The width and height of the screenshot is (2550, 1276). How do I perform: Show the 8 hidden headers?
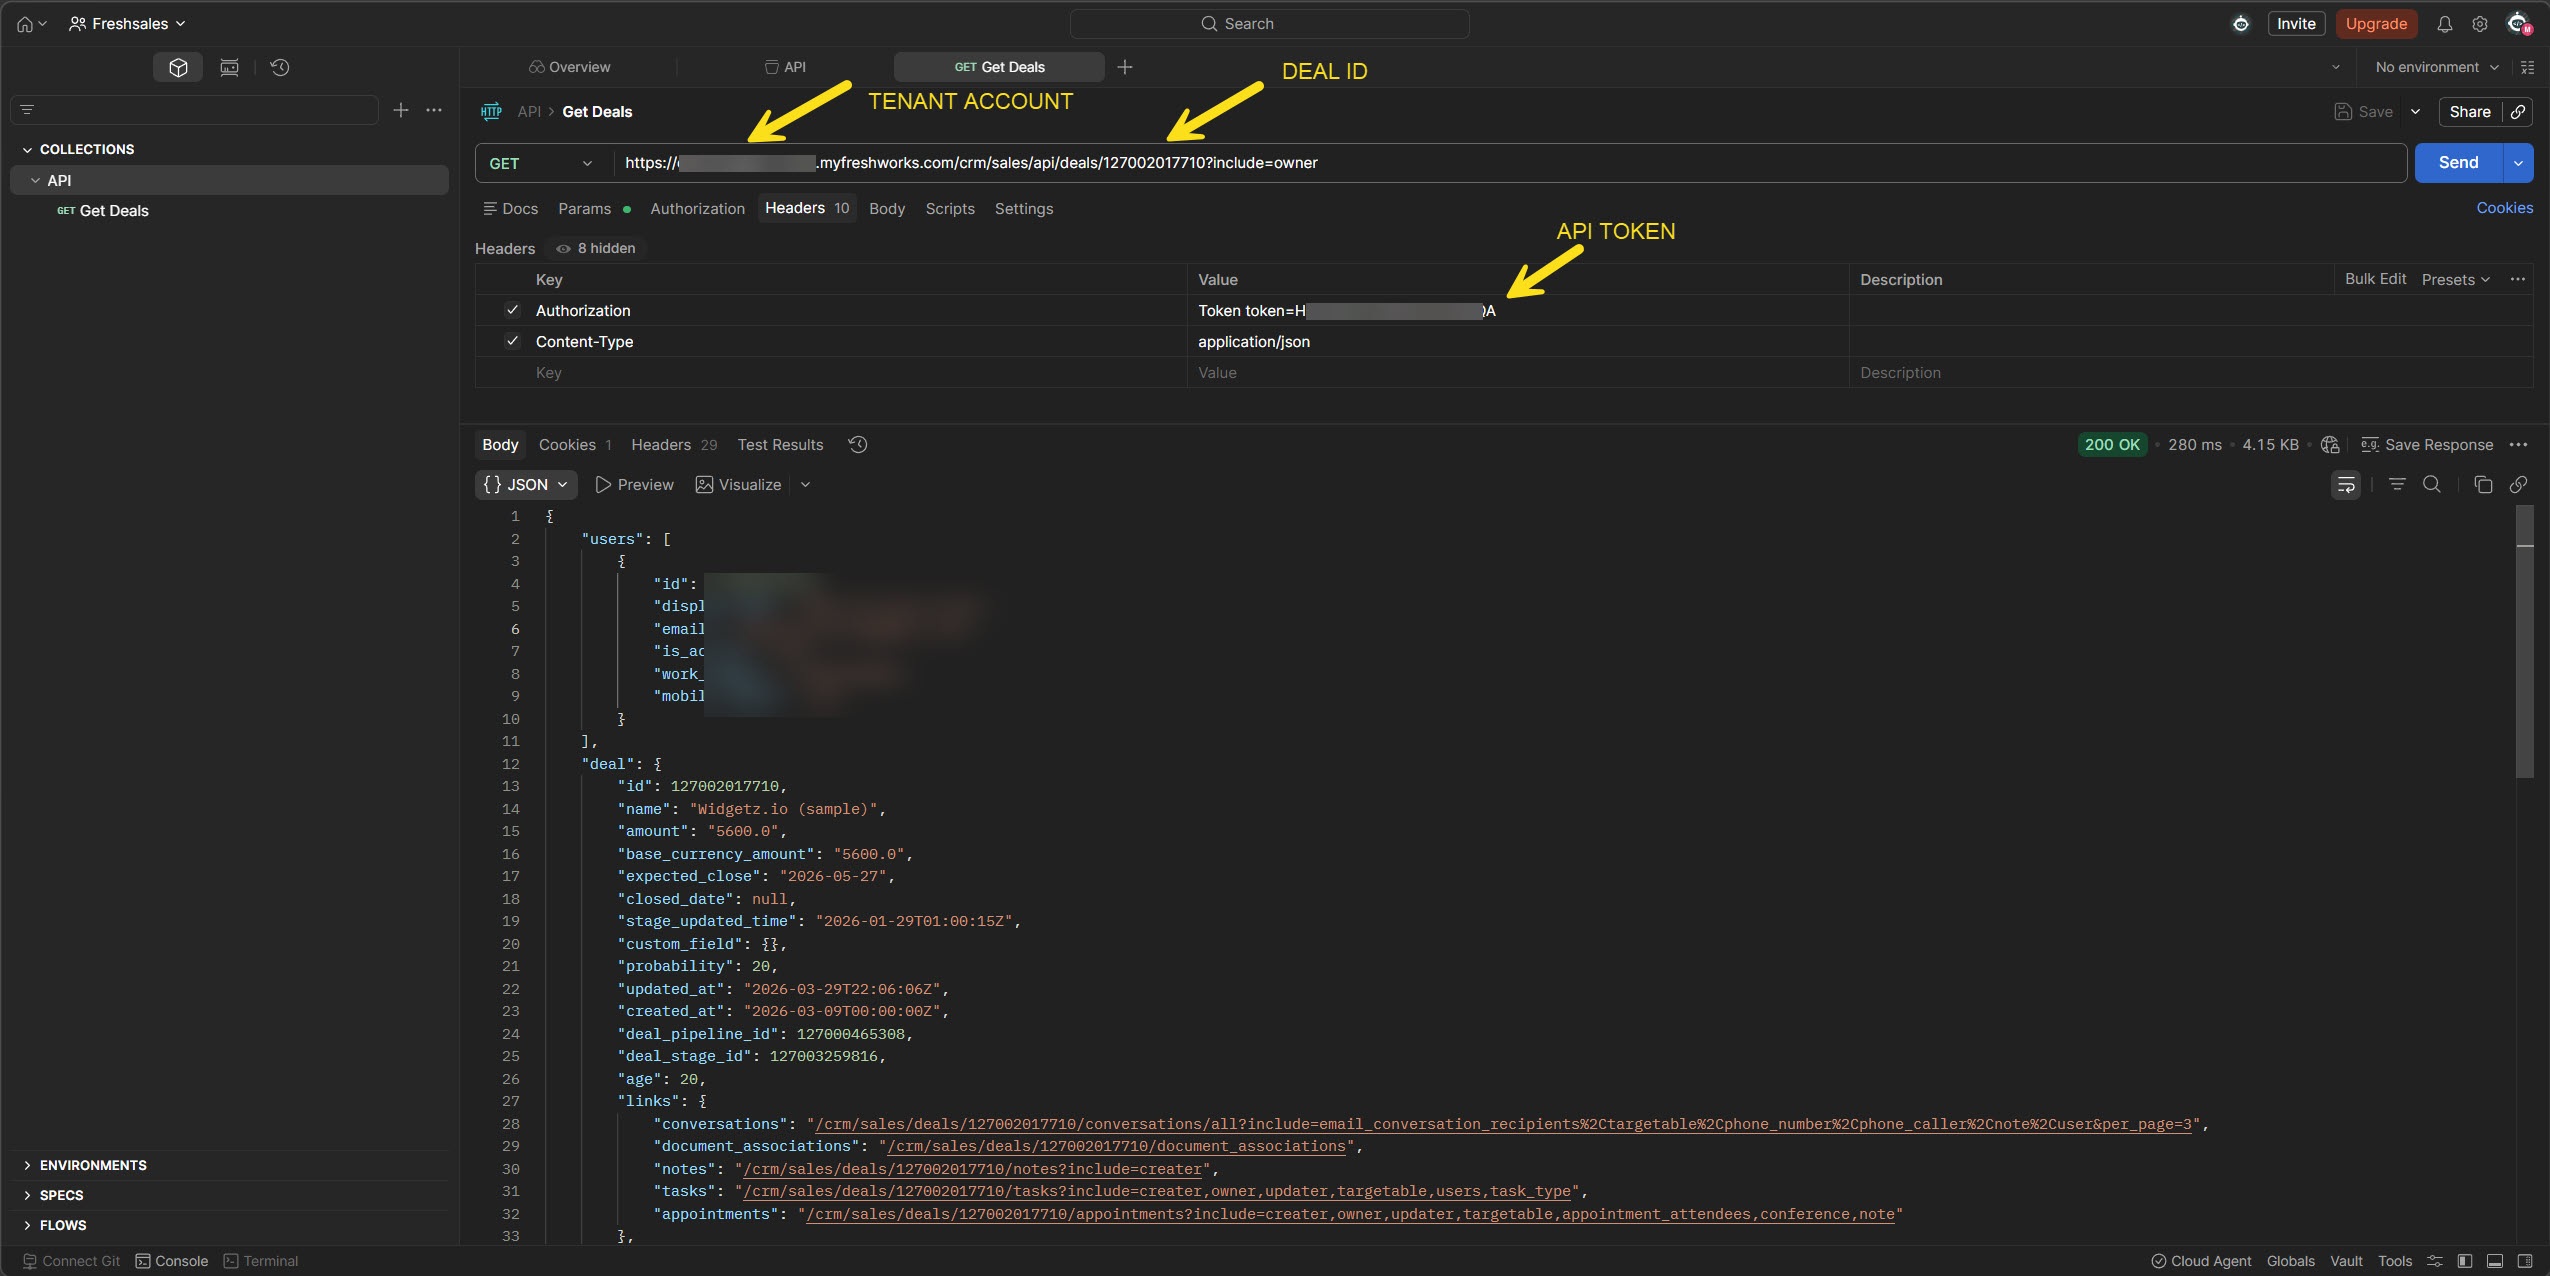[596, 248]
